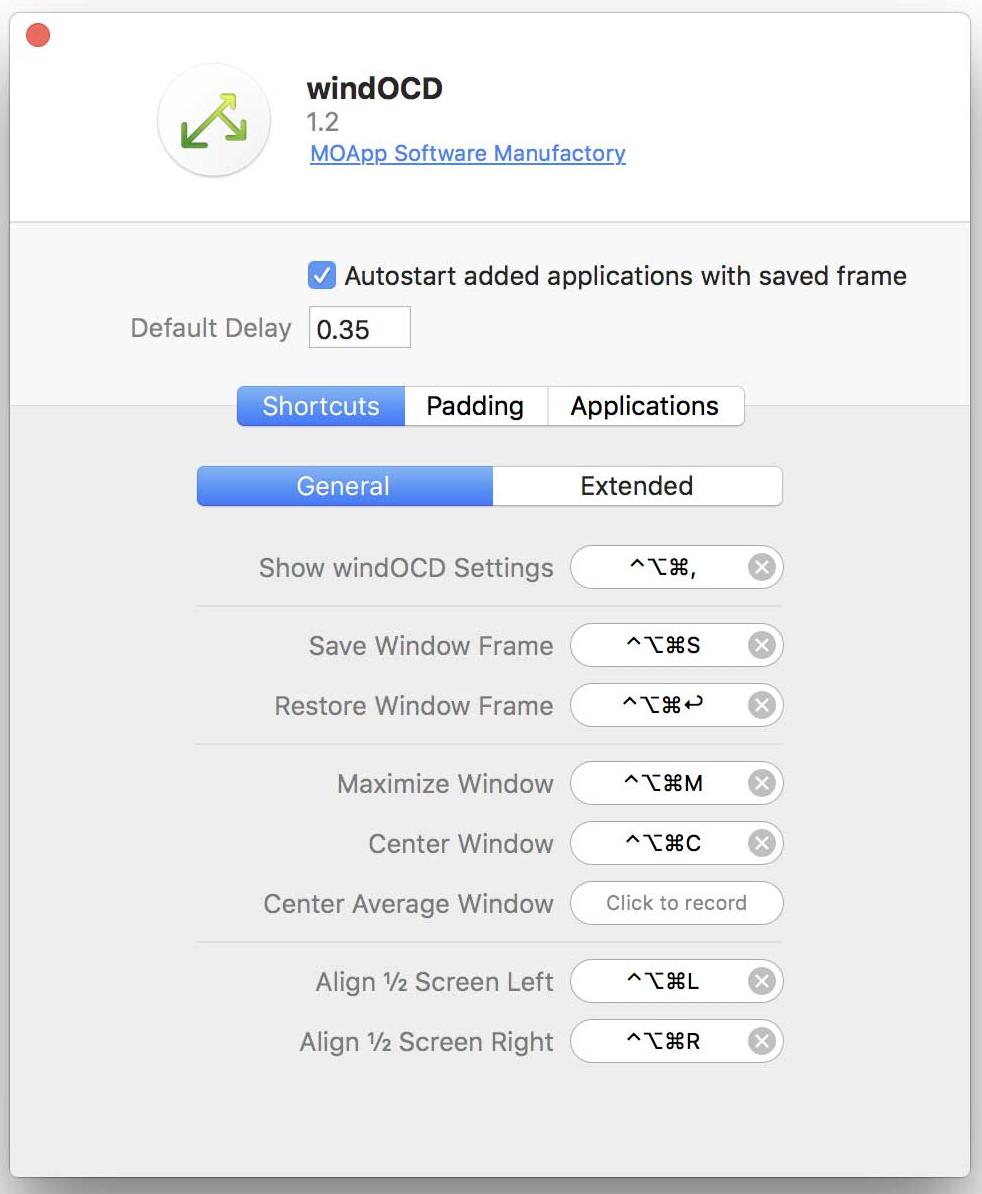The image size is (982, 1194).
Task: Close the windOCD settings window
Action: [x=38, y=35]
